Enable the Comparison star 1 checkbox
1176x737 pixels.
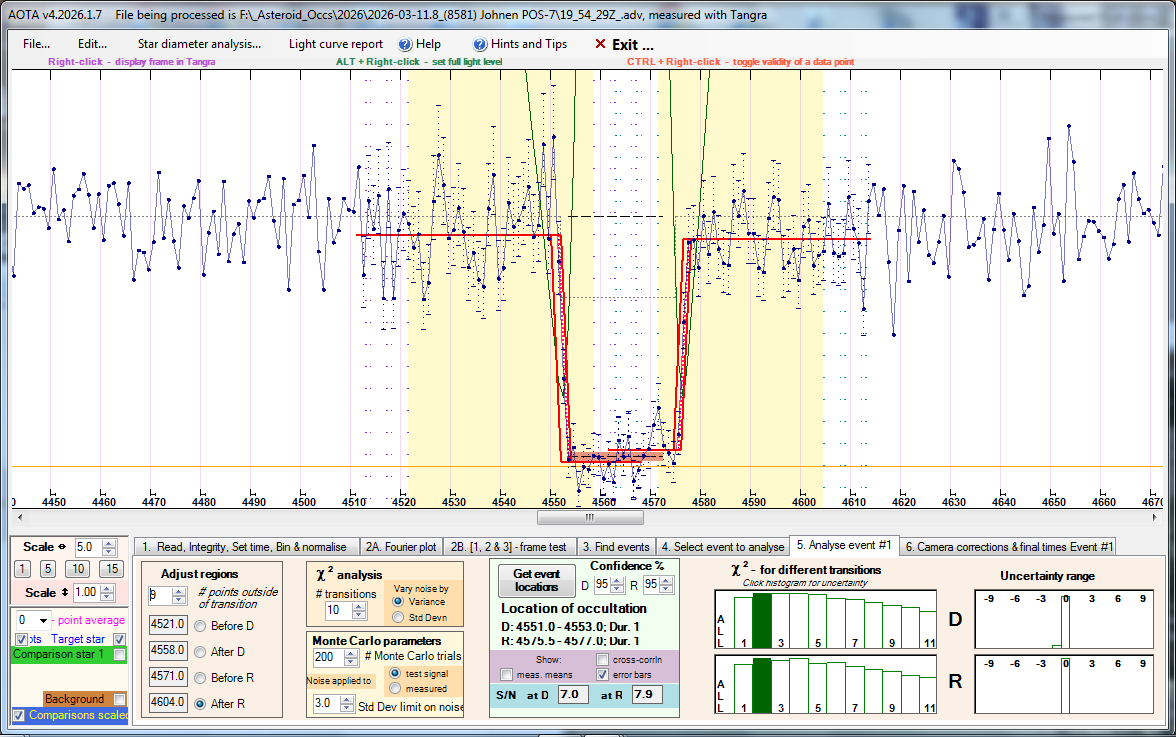pos(120,655)
